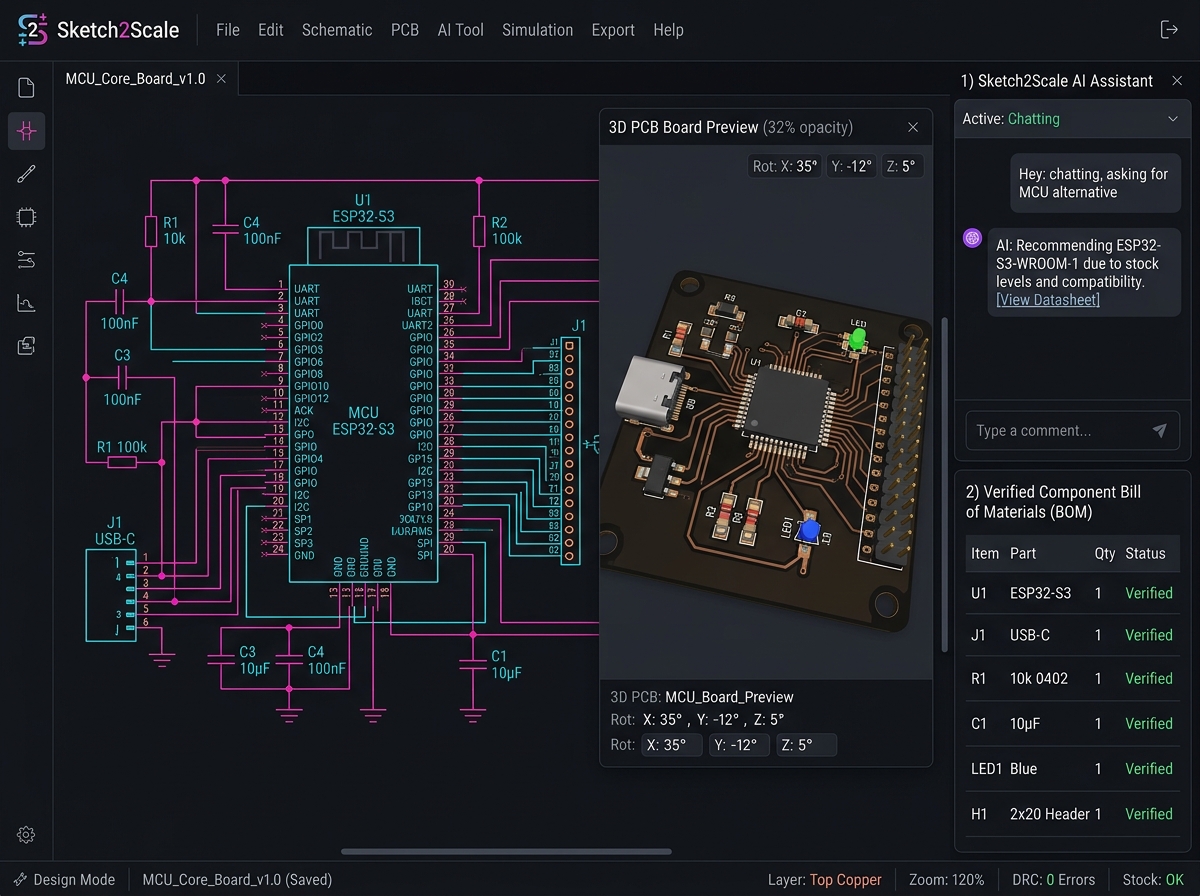The image size is (1200, 896).
Task: Select the U1 ESP32-S3 label on schematic
Action: point(362,207)
